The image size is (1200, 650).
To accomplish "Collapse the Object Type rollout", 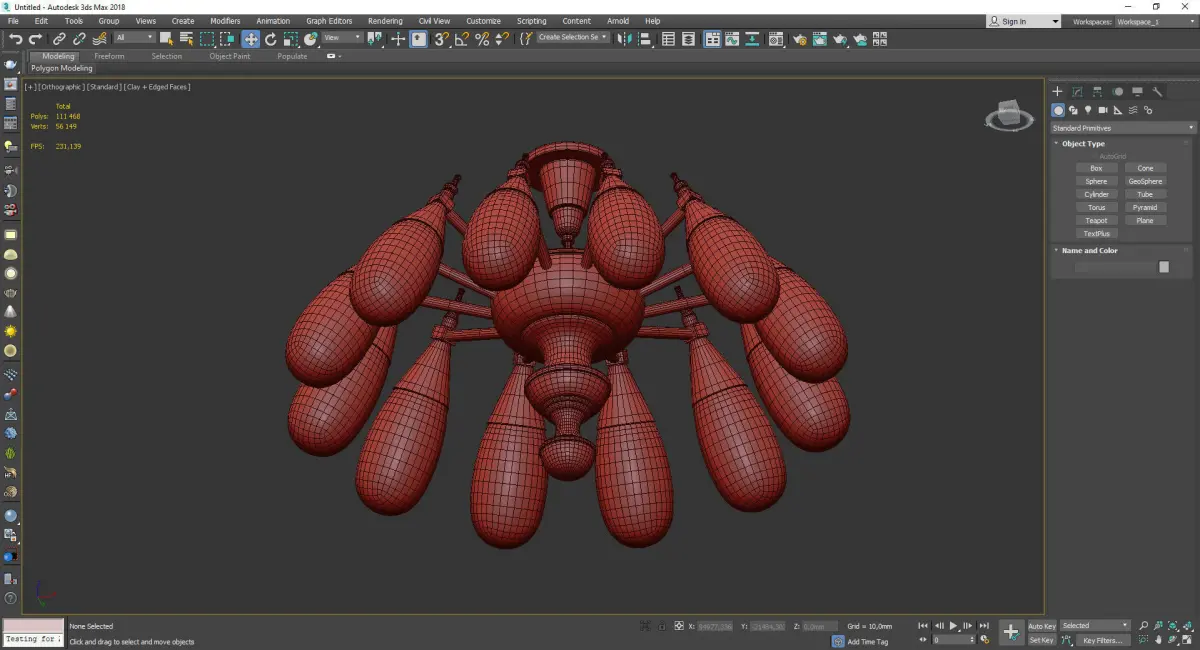I will 1082,144.
